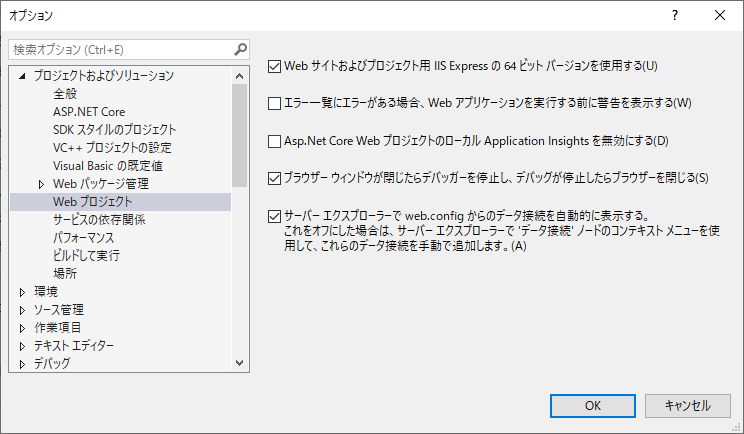Uncheck stop debugger when browser closes
The width and height of the screenshot is (744, 434).
(276, 179)
